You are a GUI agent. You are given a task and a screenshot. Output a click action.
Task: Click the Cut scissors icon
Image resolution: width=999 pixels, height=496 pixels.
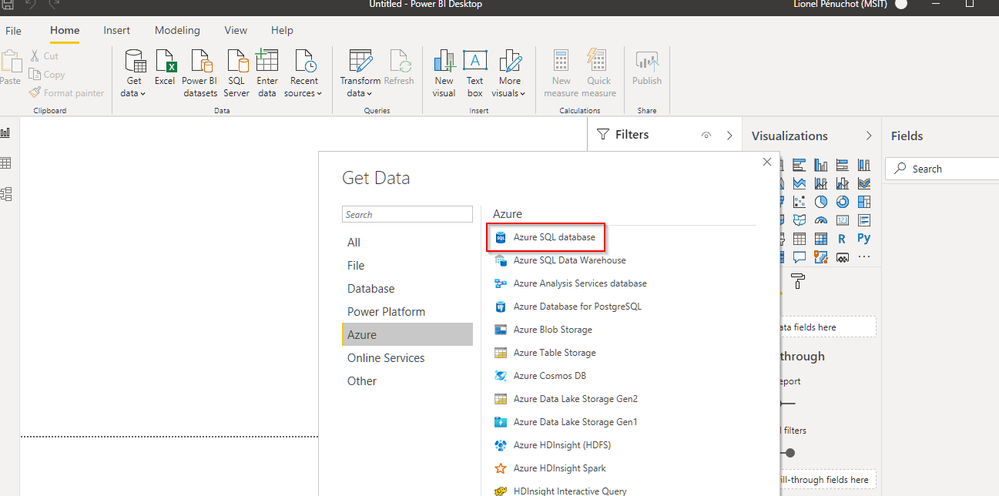pyautogui.click(x=34, y=56)
